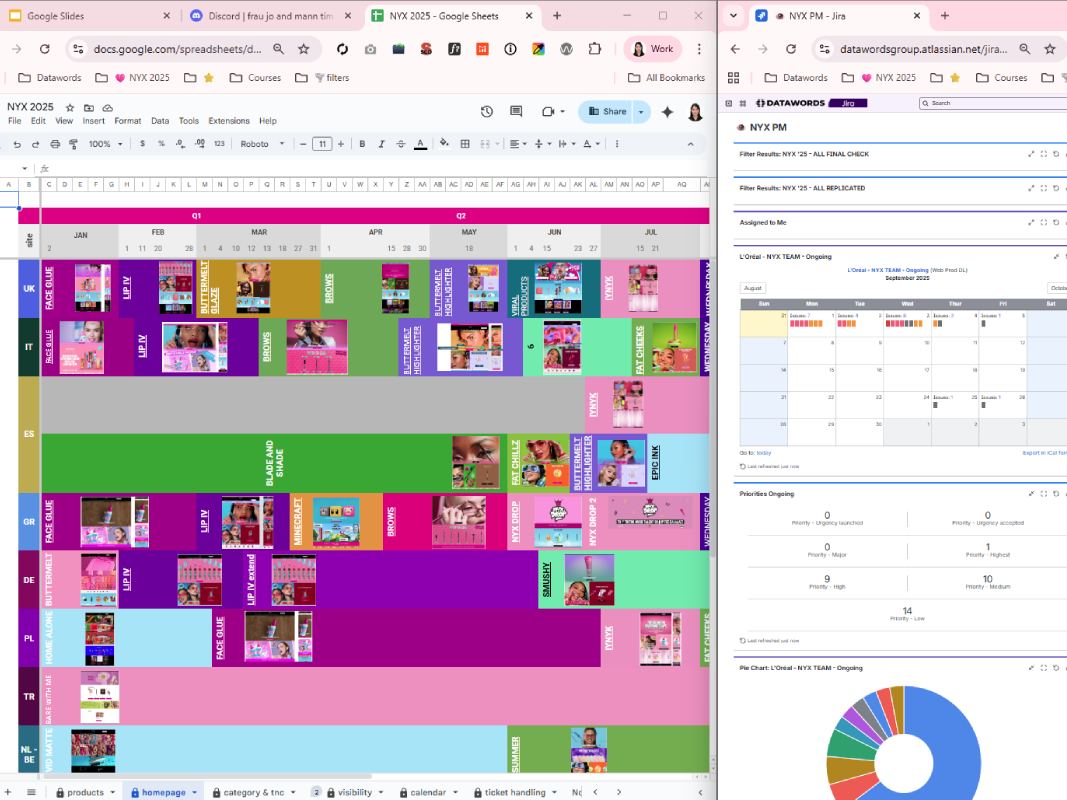1067x800 pixels.
Task: Click the Jira search field
Action: (x=994, y=103)
